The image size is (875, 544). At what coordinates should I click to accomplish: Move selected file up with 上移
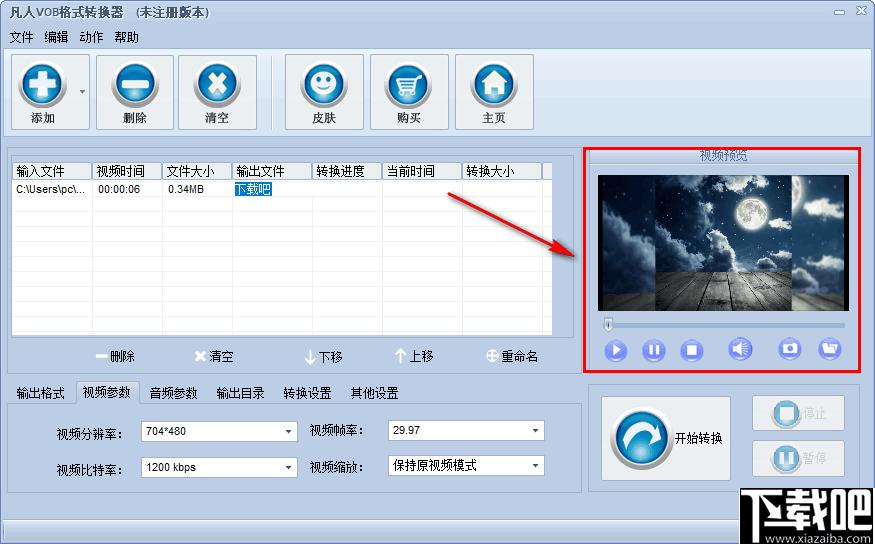[x=414, y=356]
